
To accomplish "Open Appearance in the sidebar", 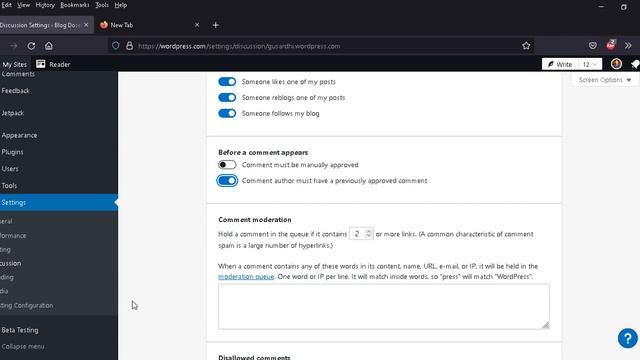I will [x=19, y=135].
